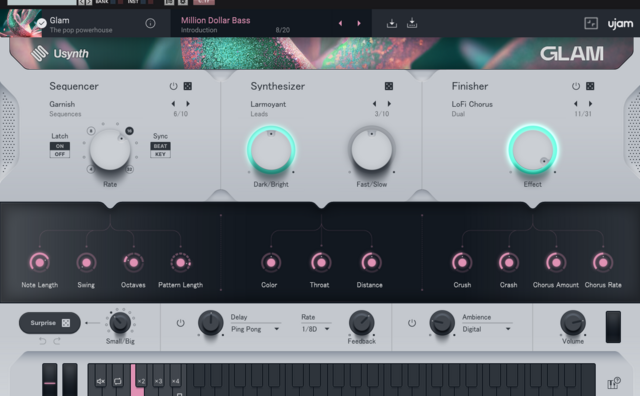The height and width of the screenshot is (396, 640).
Task: Click the Ambience amount knob
Action: (x=442, y=323)
